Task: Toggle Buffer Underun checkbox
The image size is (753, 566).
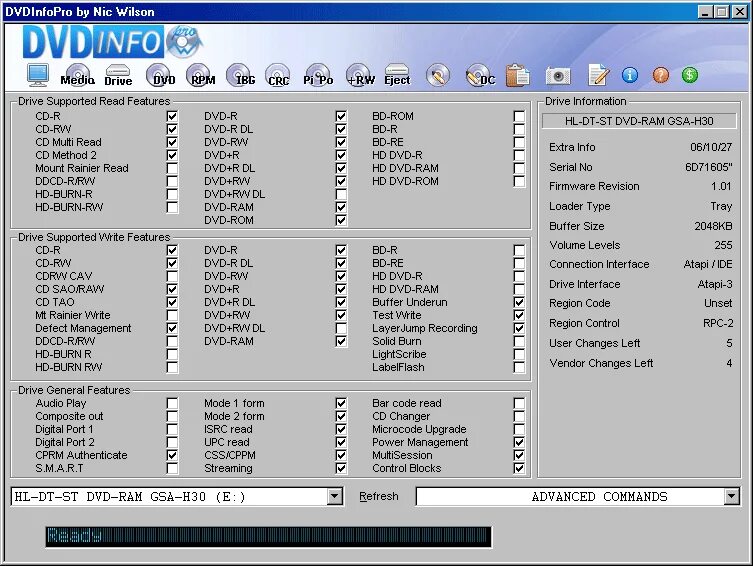Action: (519, 302)
